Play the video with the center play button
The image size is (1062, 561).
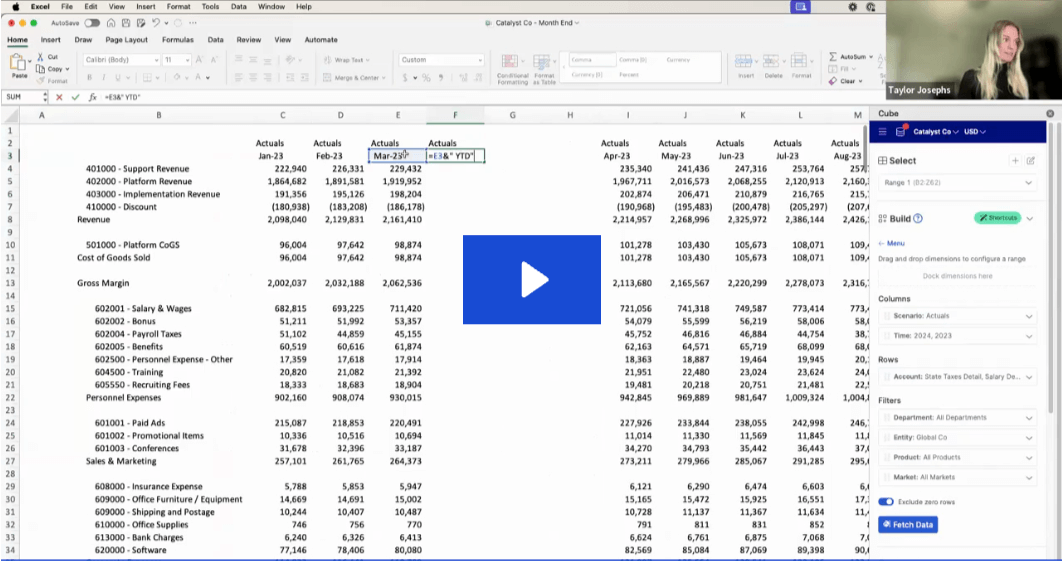click(531, 280)
